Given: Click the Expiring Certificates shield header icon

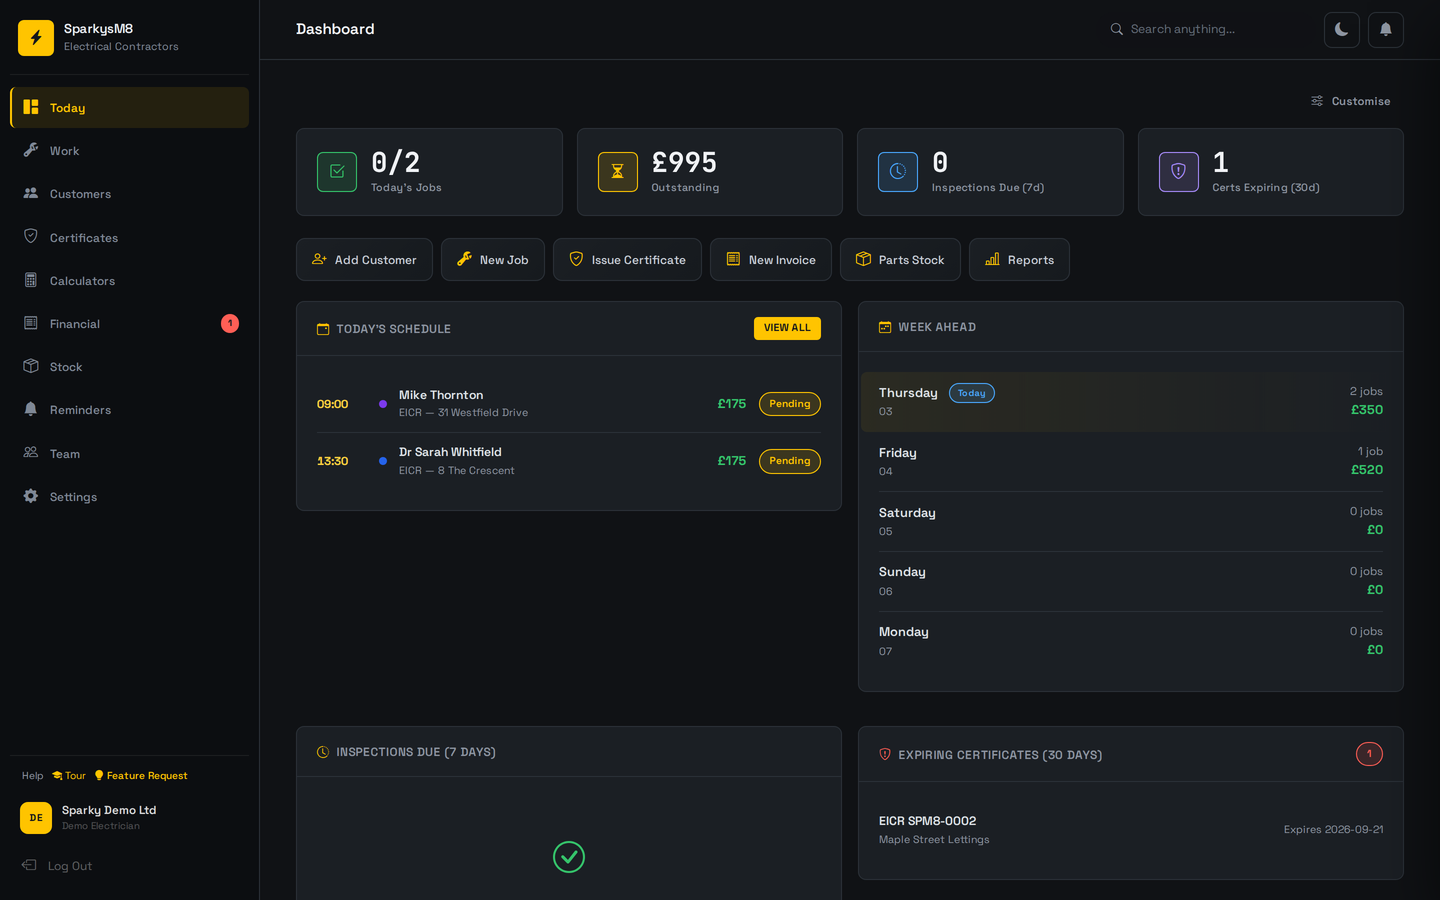Looking at the screenshot, I should tap(885, 754).
